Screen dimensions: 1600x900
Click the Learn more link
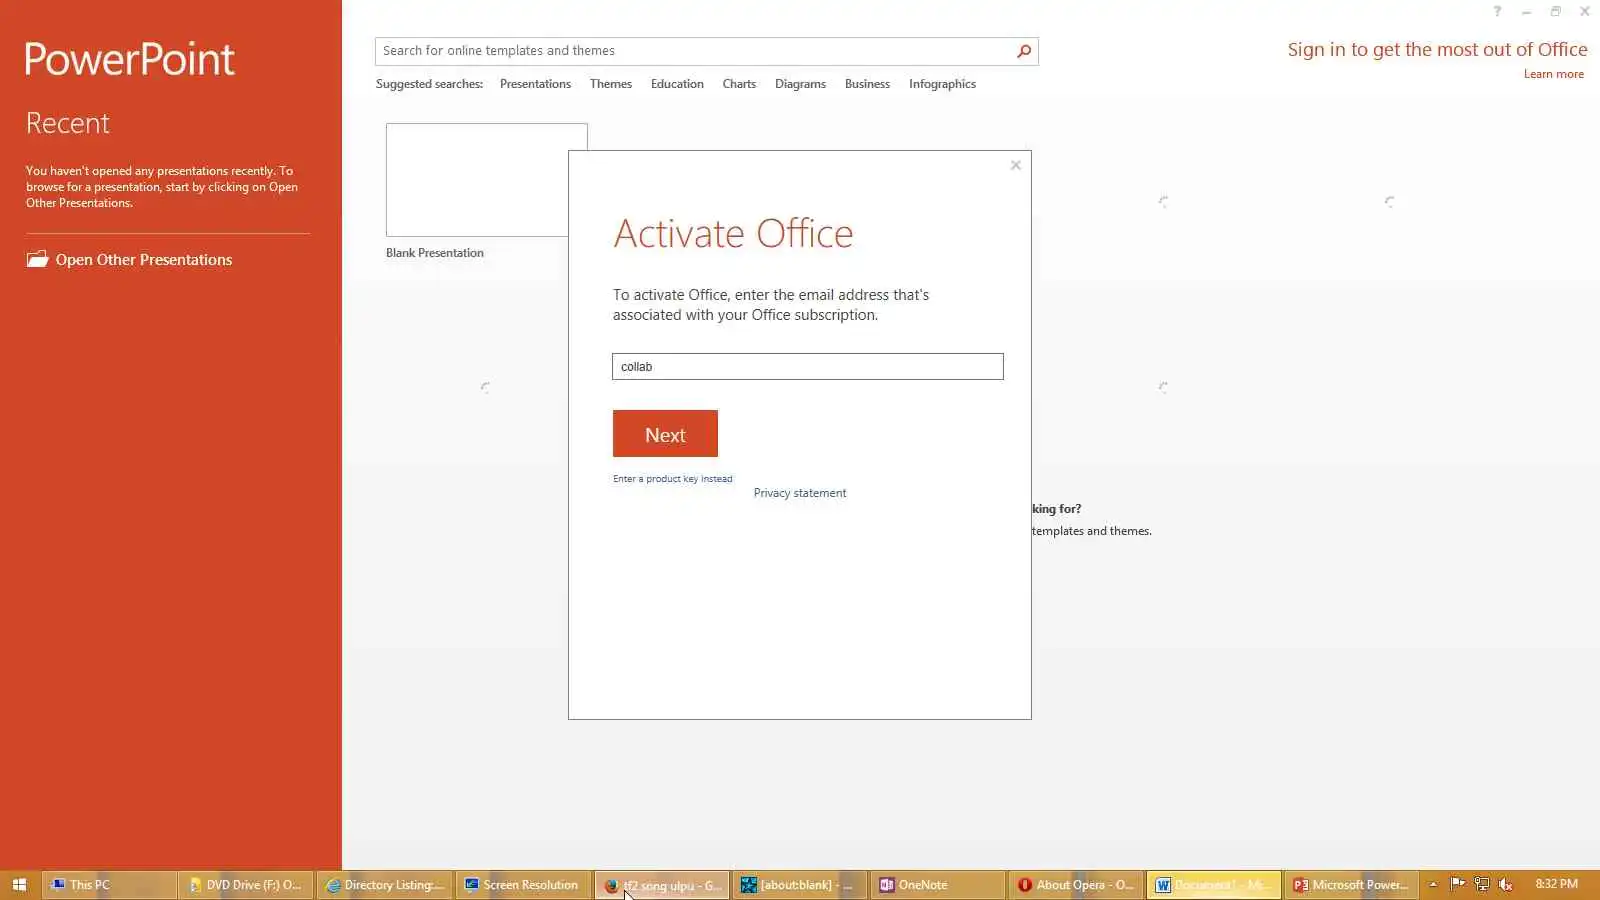[1553, 74]
